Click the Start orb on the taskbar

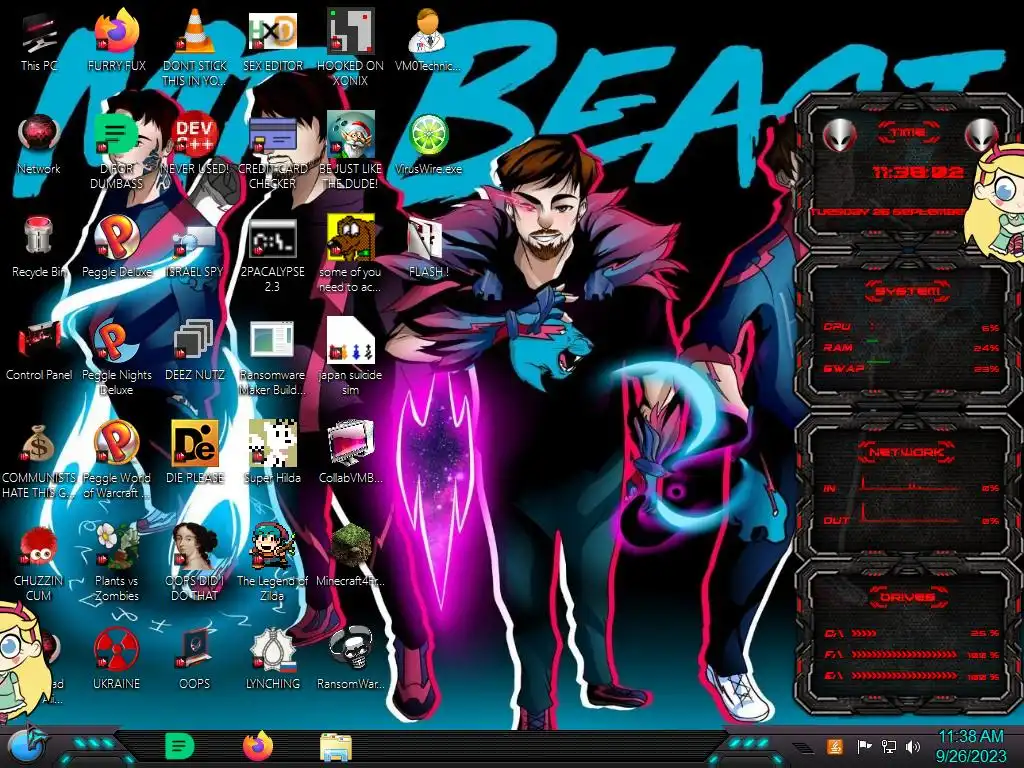[x=26, y=746]
